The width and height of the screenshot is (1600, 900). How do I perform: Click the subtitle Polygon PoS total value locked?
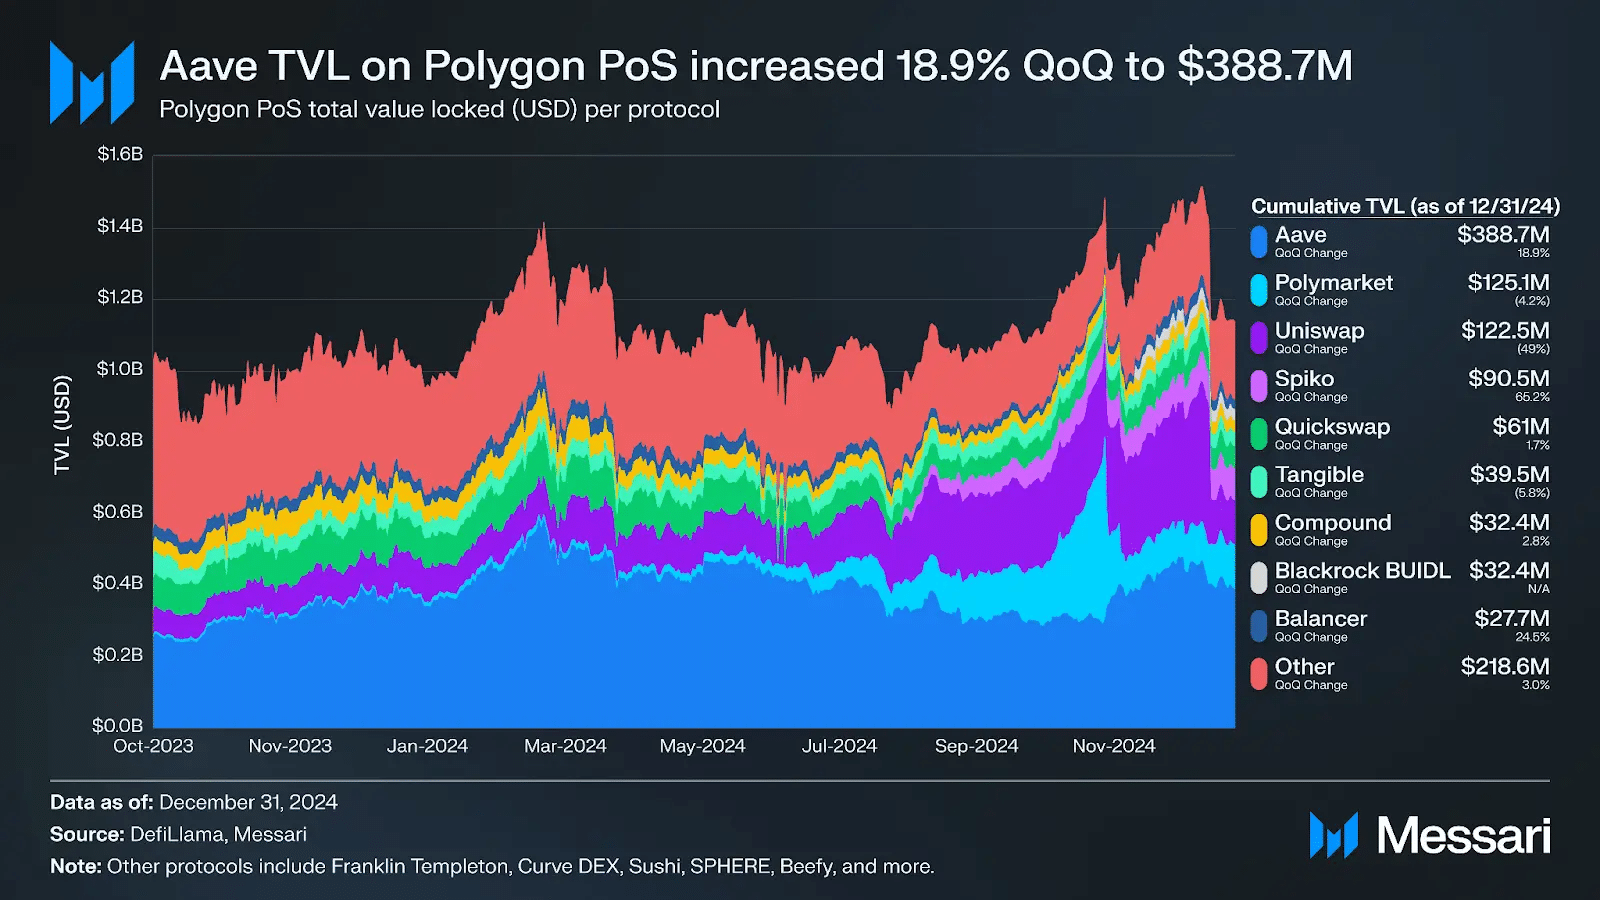[x=439, y=109]
